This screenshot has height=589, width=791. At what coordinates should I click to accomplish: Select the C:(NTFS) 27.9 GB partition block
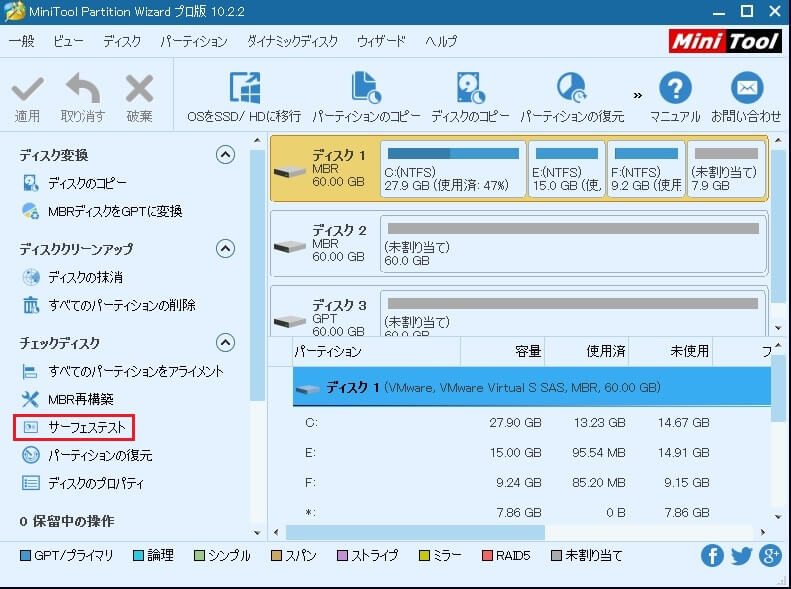point(453,169)
